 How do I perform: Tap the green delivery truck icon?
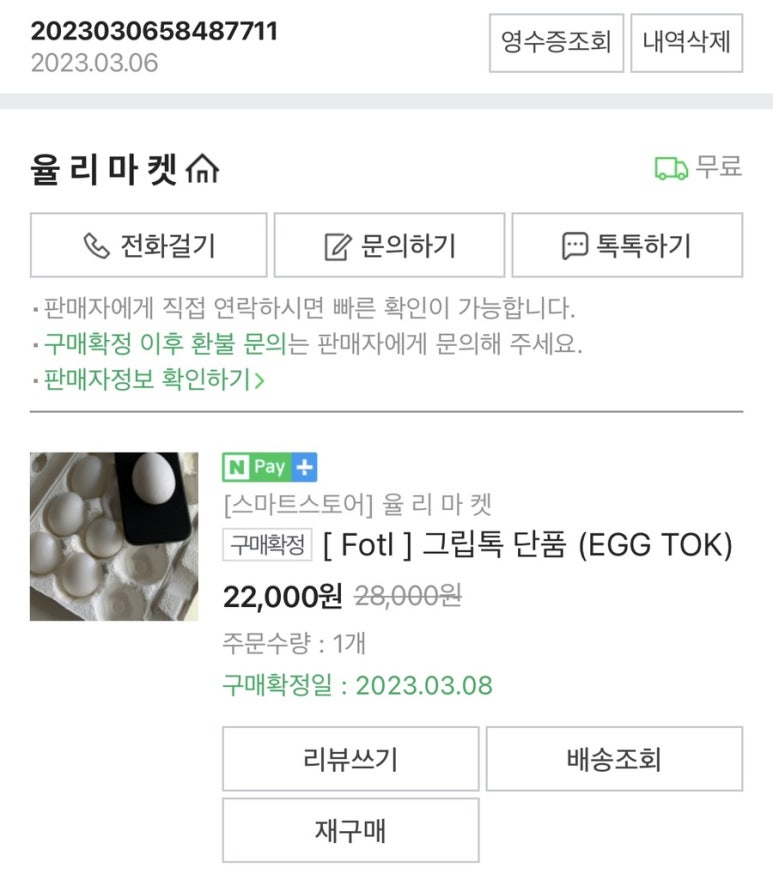[x=671, y=168]
